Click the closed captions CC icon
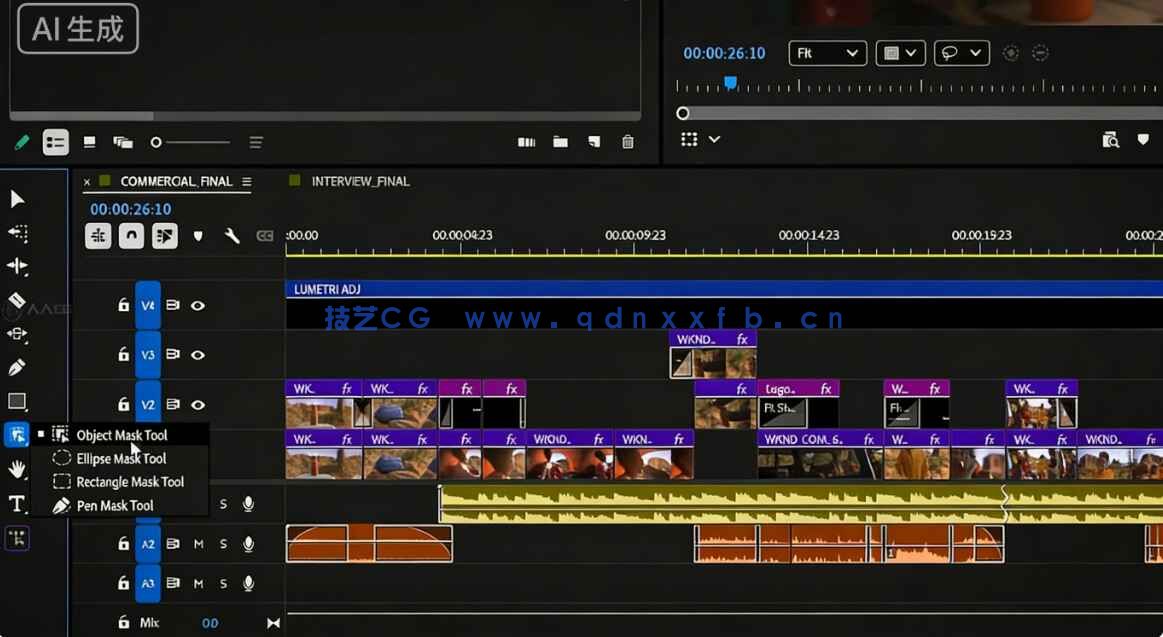 [x=265, y=235]
